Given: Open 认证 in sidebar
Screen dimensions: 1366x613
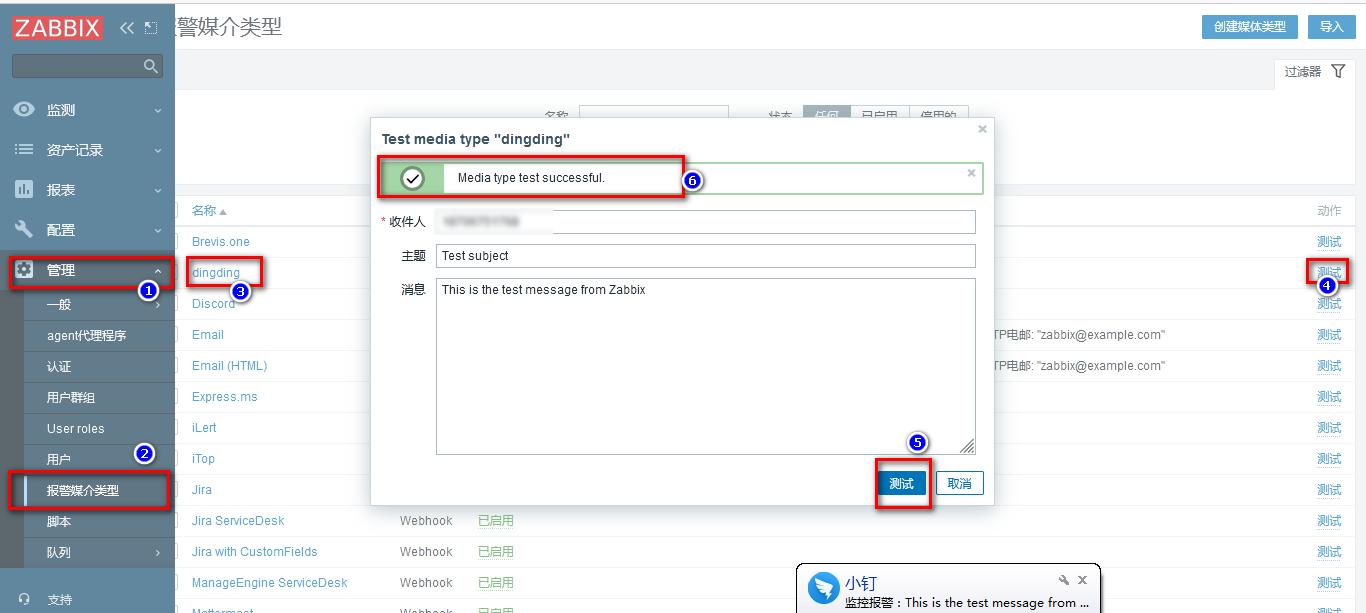Looking at the screenshot, I should pyautogui.click(x=59, y=366).
